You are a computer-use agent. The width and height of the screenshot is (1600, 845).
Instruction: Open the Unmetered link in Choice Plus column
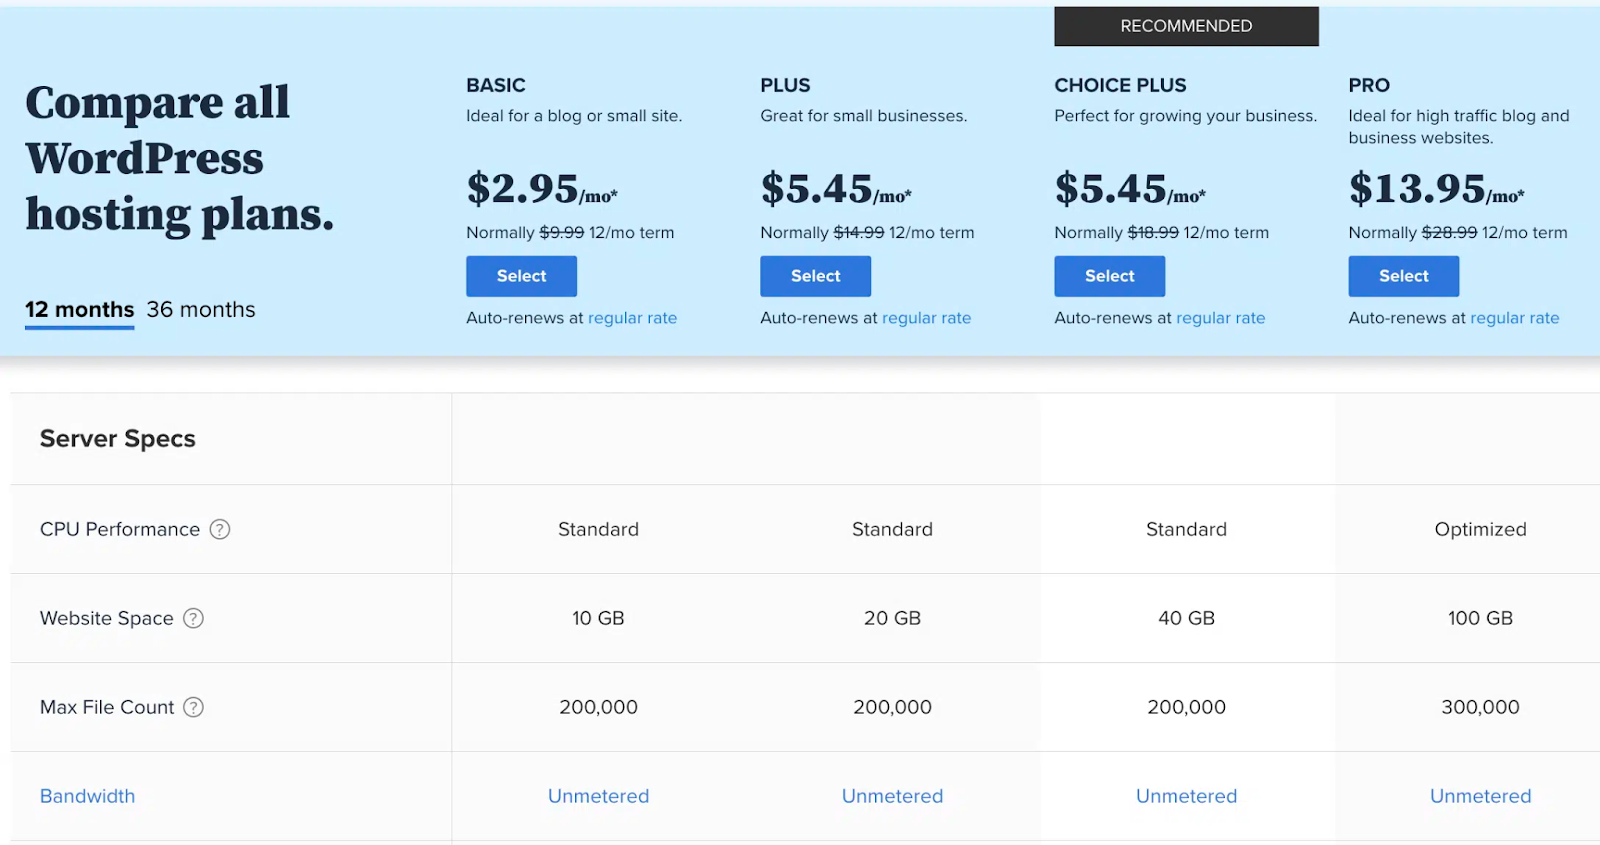tap(1186, 796)
